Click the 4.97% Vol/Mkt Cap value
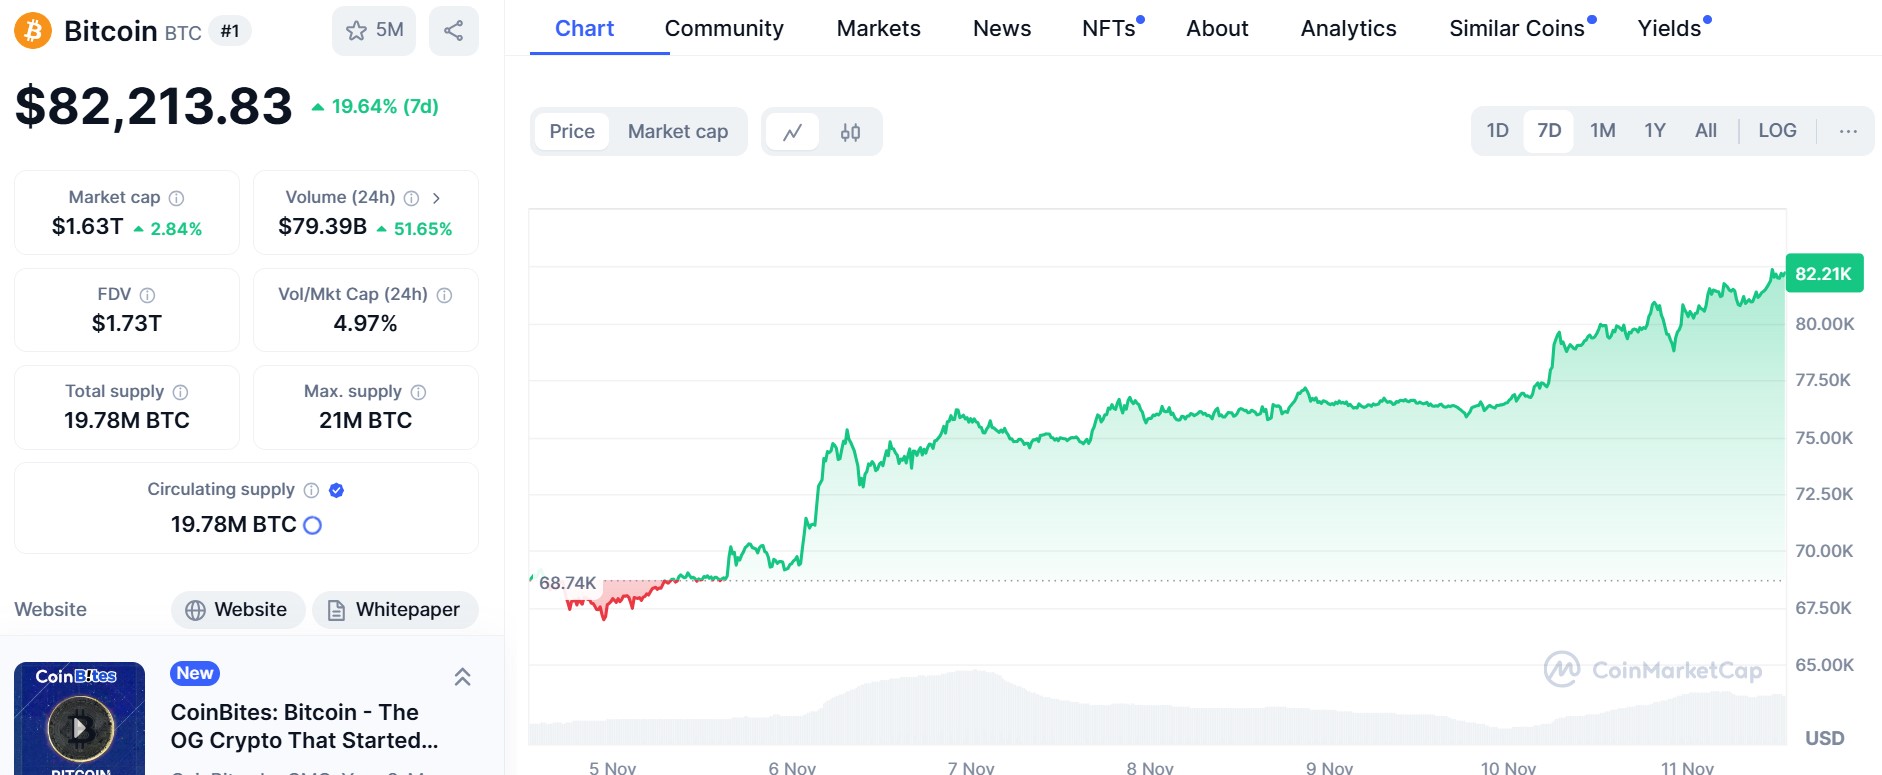 click(366, 324)
